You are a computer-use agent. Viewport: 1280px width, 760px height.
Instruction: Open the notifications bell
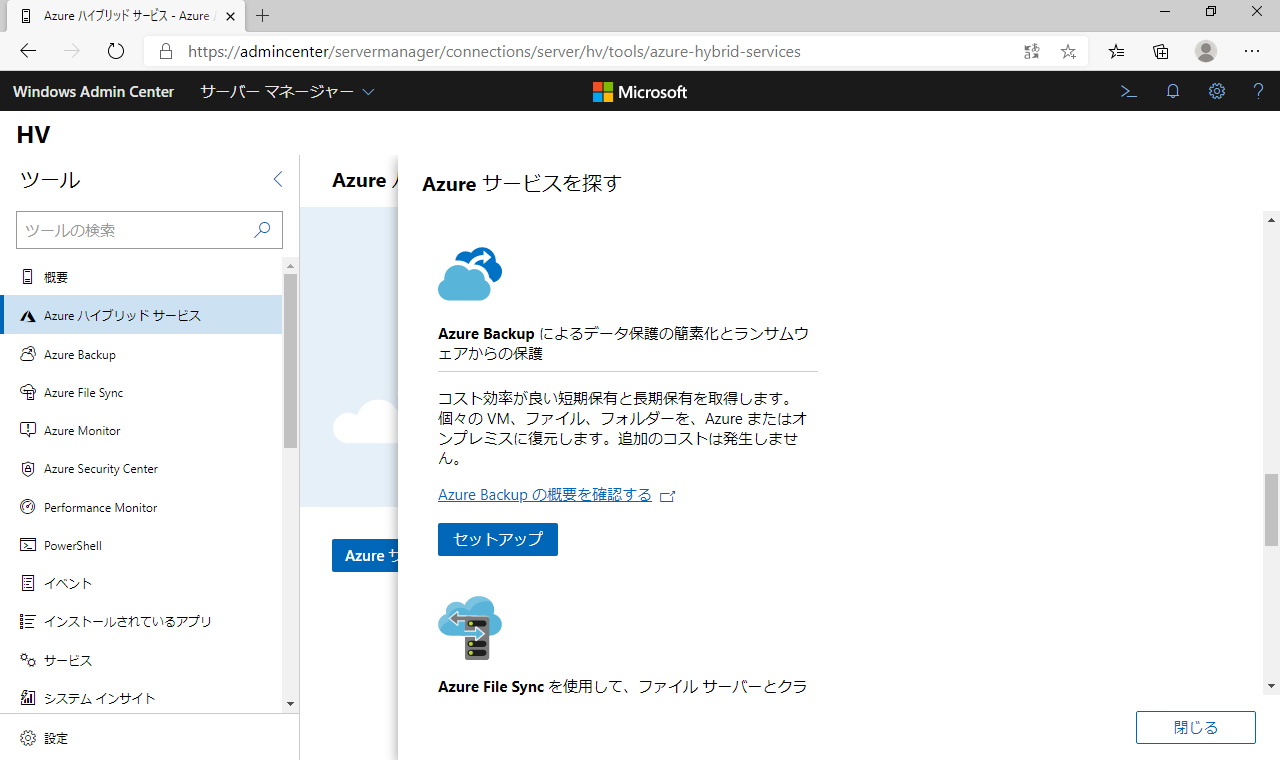(x=1173, y=91)
